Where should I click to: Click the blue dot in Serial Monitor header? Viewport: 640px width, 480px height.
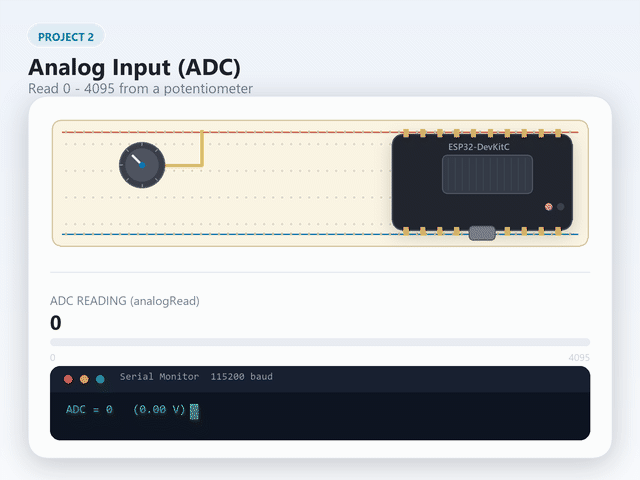pos(100,379)
